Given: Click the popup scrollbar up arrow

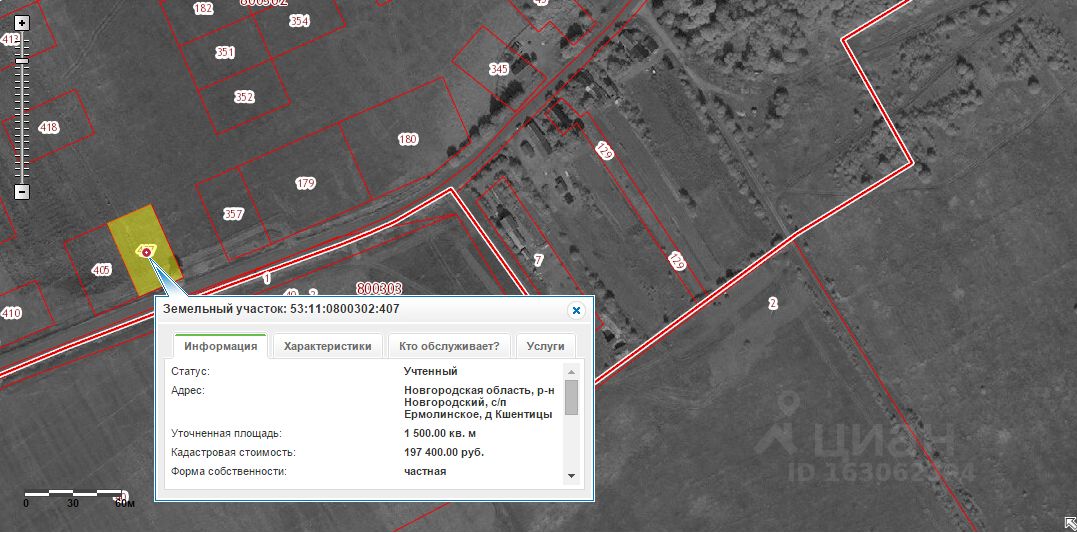Looking at the screenshot, I should click(571, 372).
